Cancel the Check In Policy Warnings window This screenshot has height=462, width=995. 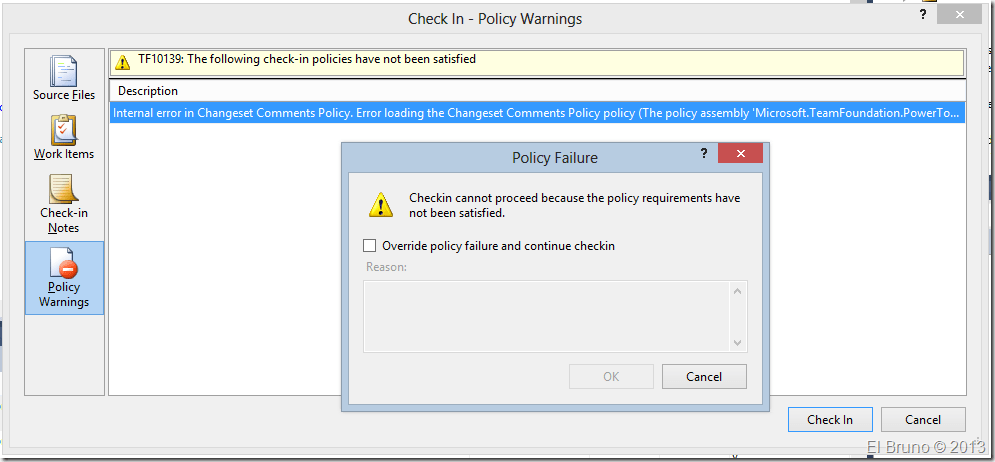pos(922,420)
